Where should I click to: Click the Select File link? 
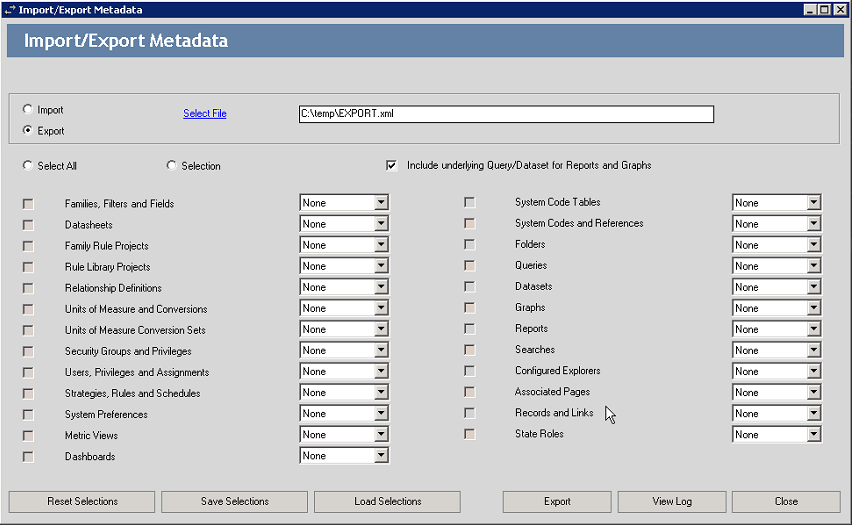pos(205,114)
